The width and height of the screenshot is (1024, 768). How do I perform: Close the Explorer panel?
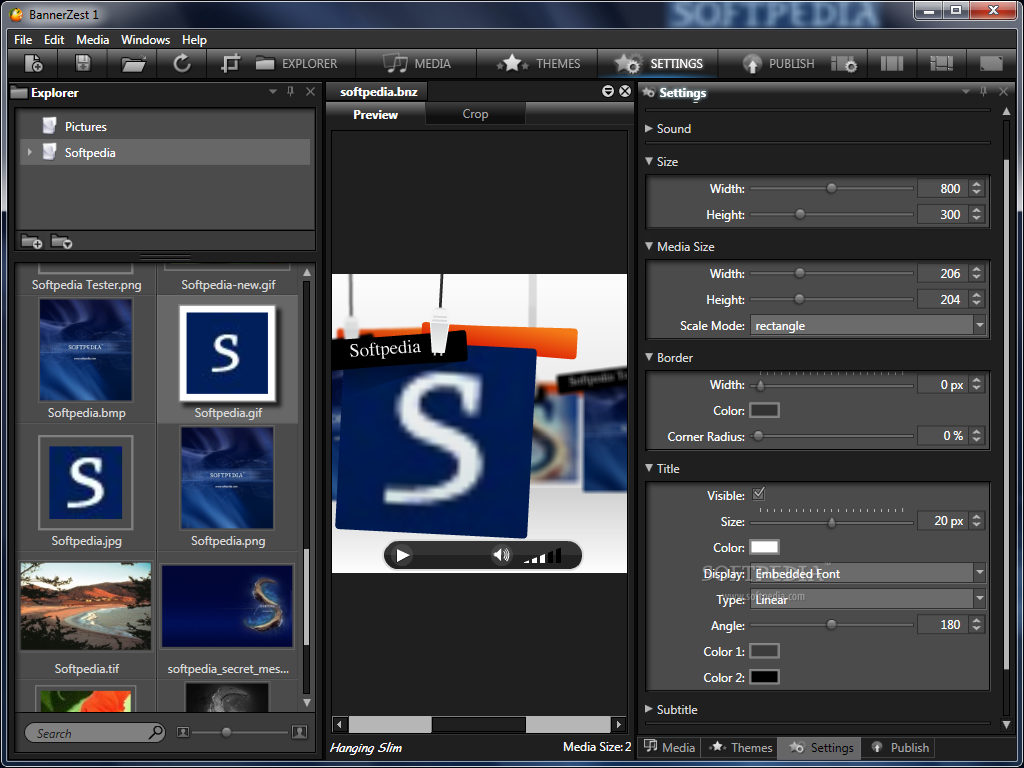pyautogui.click(x=310, y=91)
